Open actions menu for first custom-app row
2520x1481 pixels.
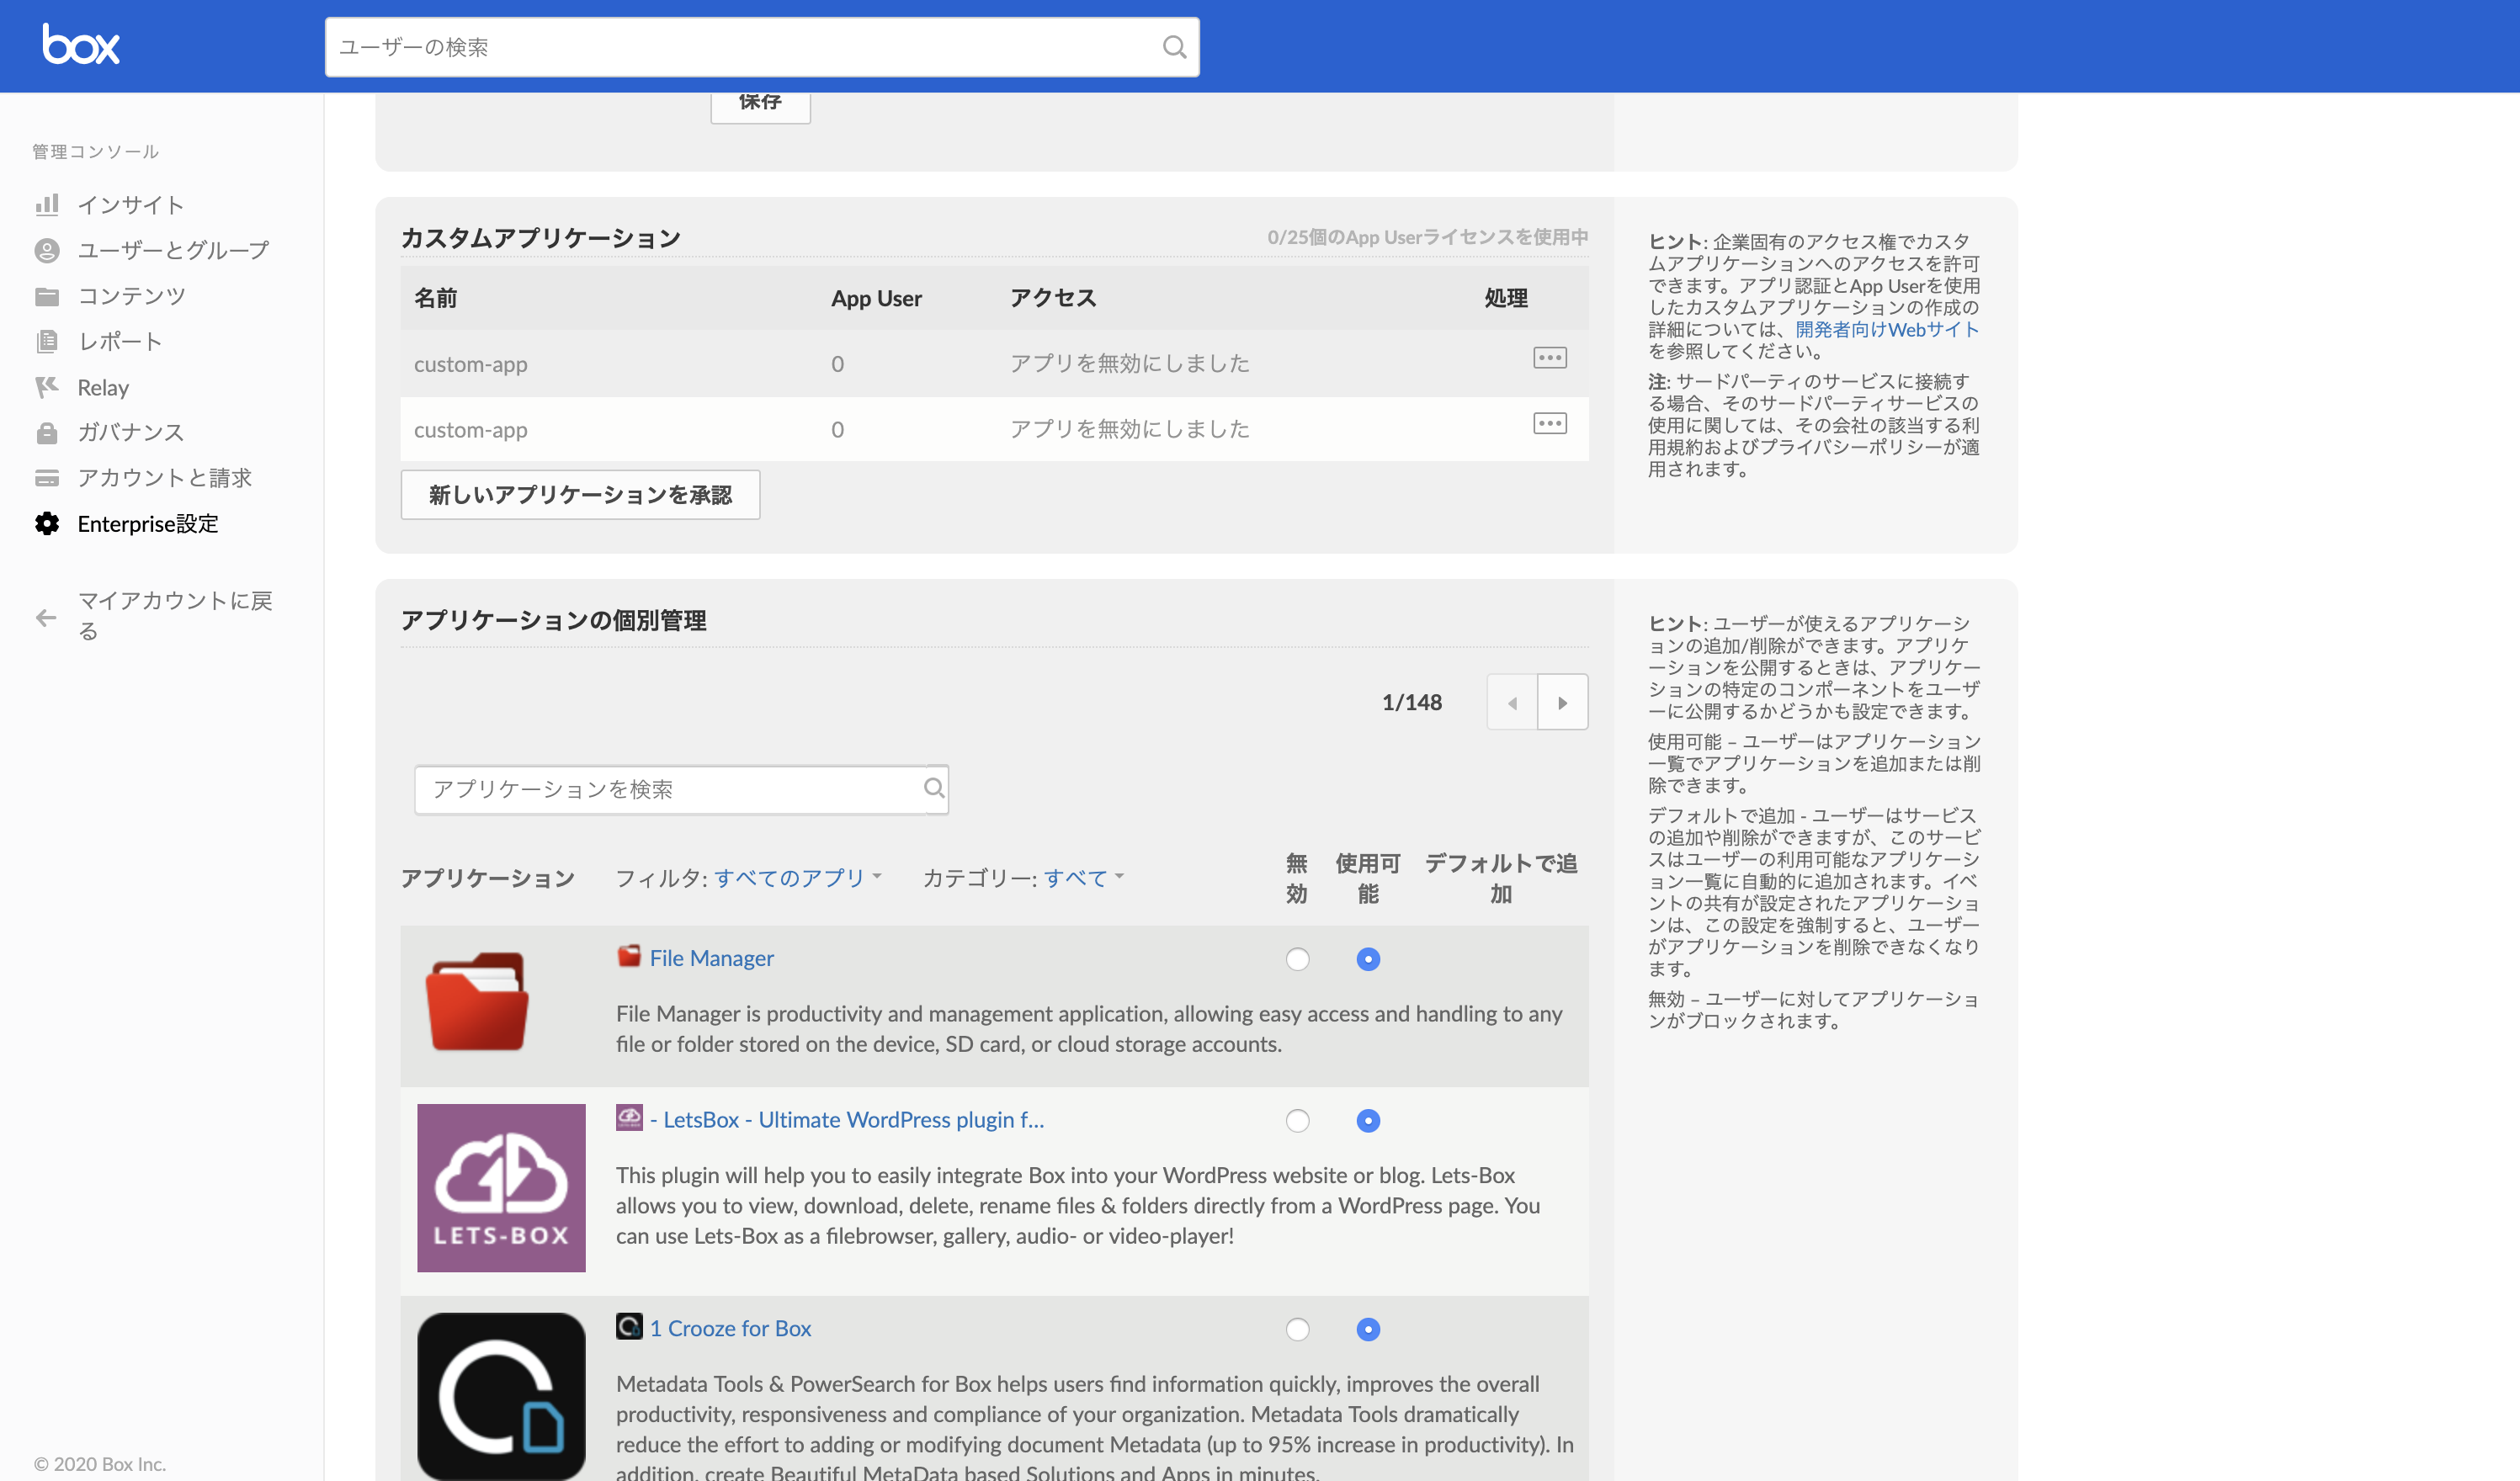[x=1550, y=357]
